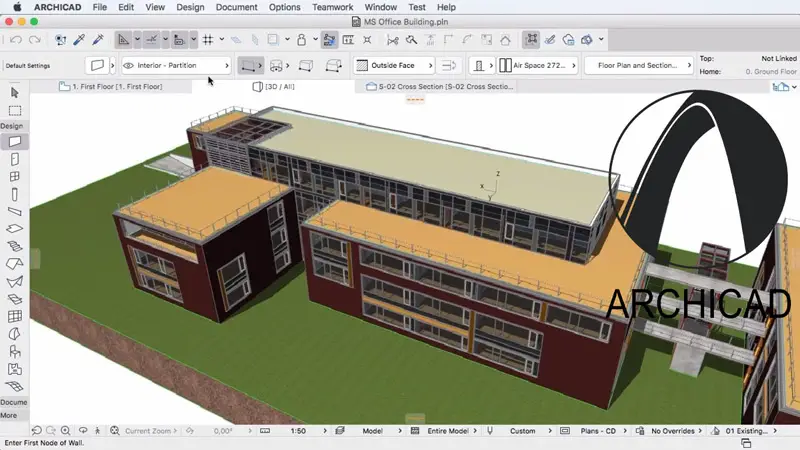Open the 1:50 scale selector
The width and height of the screenshot is (800, 450).
[x=297, y=431]
